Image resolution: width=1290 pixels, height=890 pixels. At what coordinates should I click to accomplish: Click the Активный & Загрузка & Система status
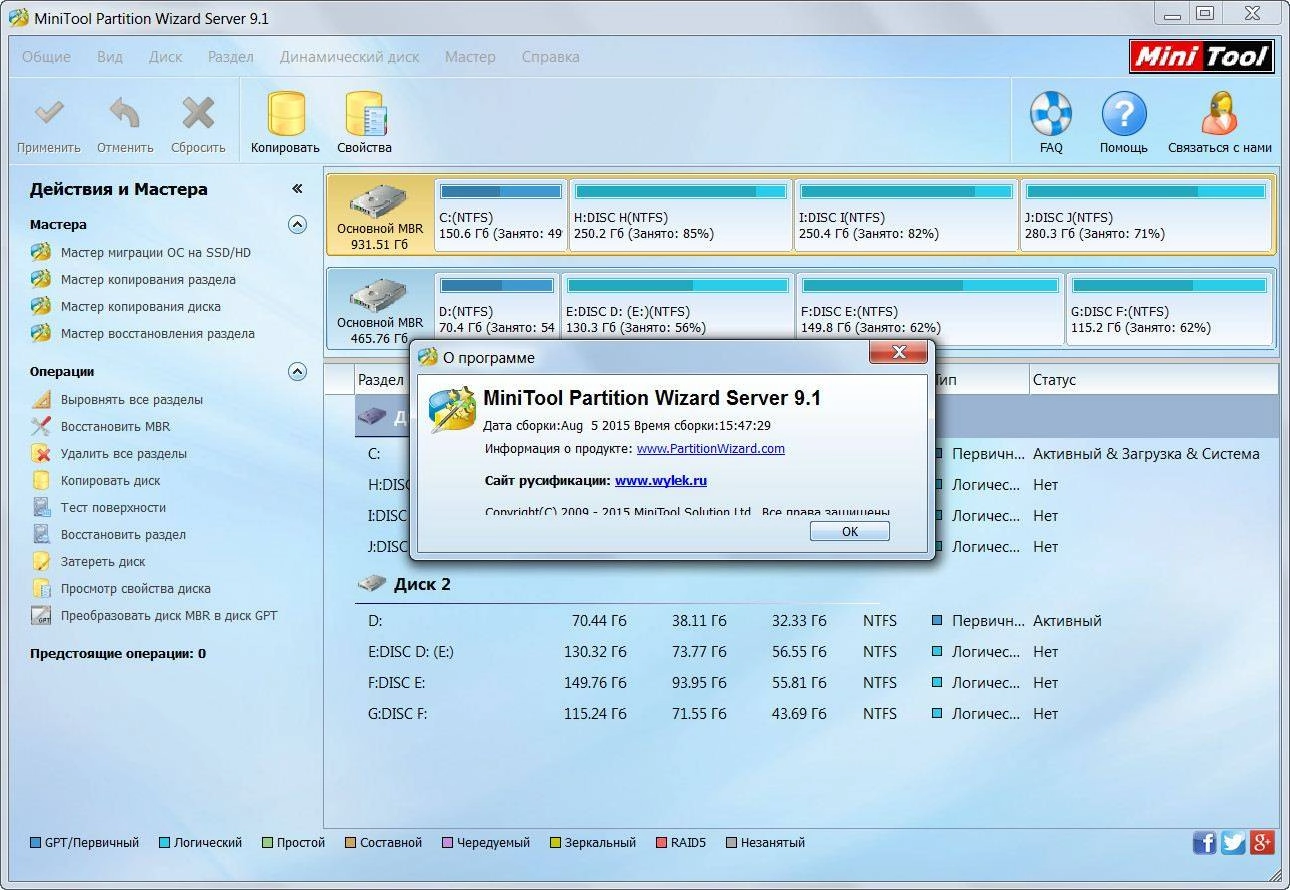(x=1146, y=454)
